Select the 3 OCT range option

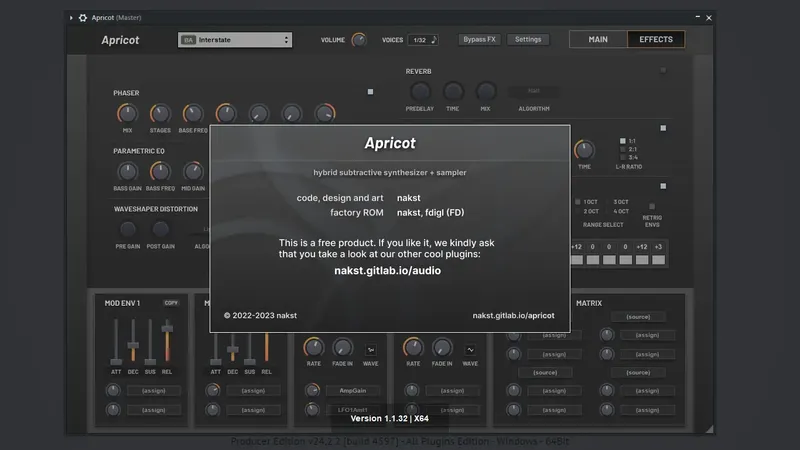608,202
